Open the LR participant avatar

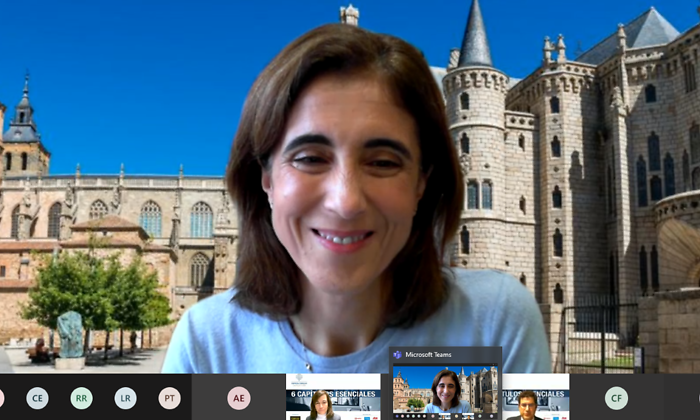[125, 398]
